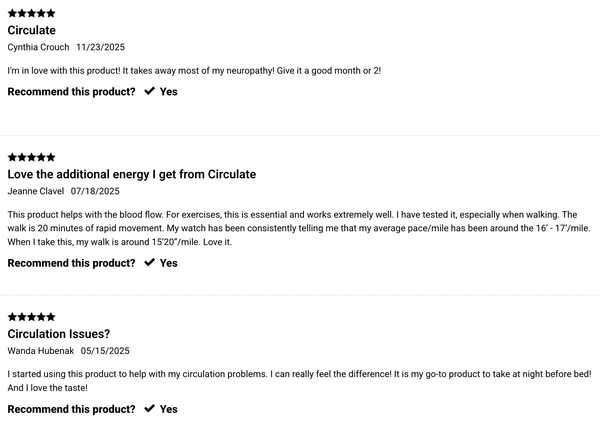This screenshot has height=430, width=600.
Task: Click reviewer name Cynthia Crouch
Action: (38, 47)
